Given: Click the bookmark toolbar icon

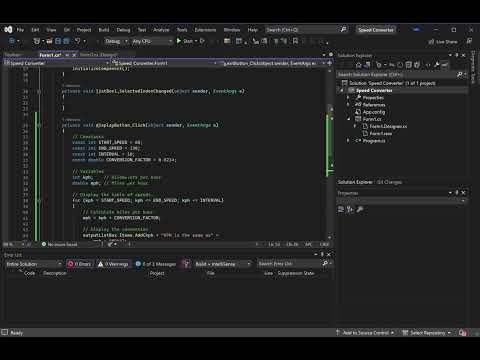Looking at the screenshot, I should (x=295, y=41).
